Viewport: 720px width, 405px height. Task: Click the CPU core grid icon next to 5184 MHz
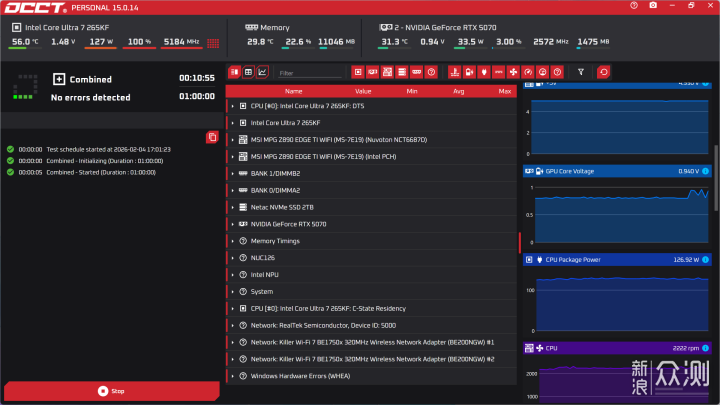coord(213,43)
